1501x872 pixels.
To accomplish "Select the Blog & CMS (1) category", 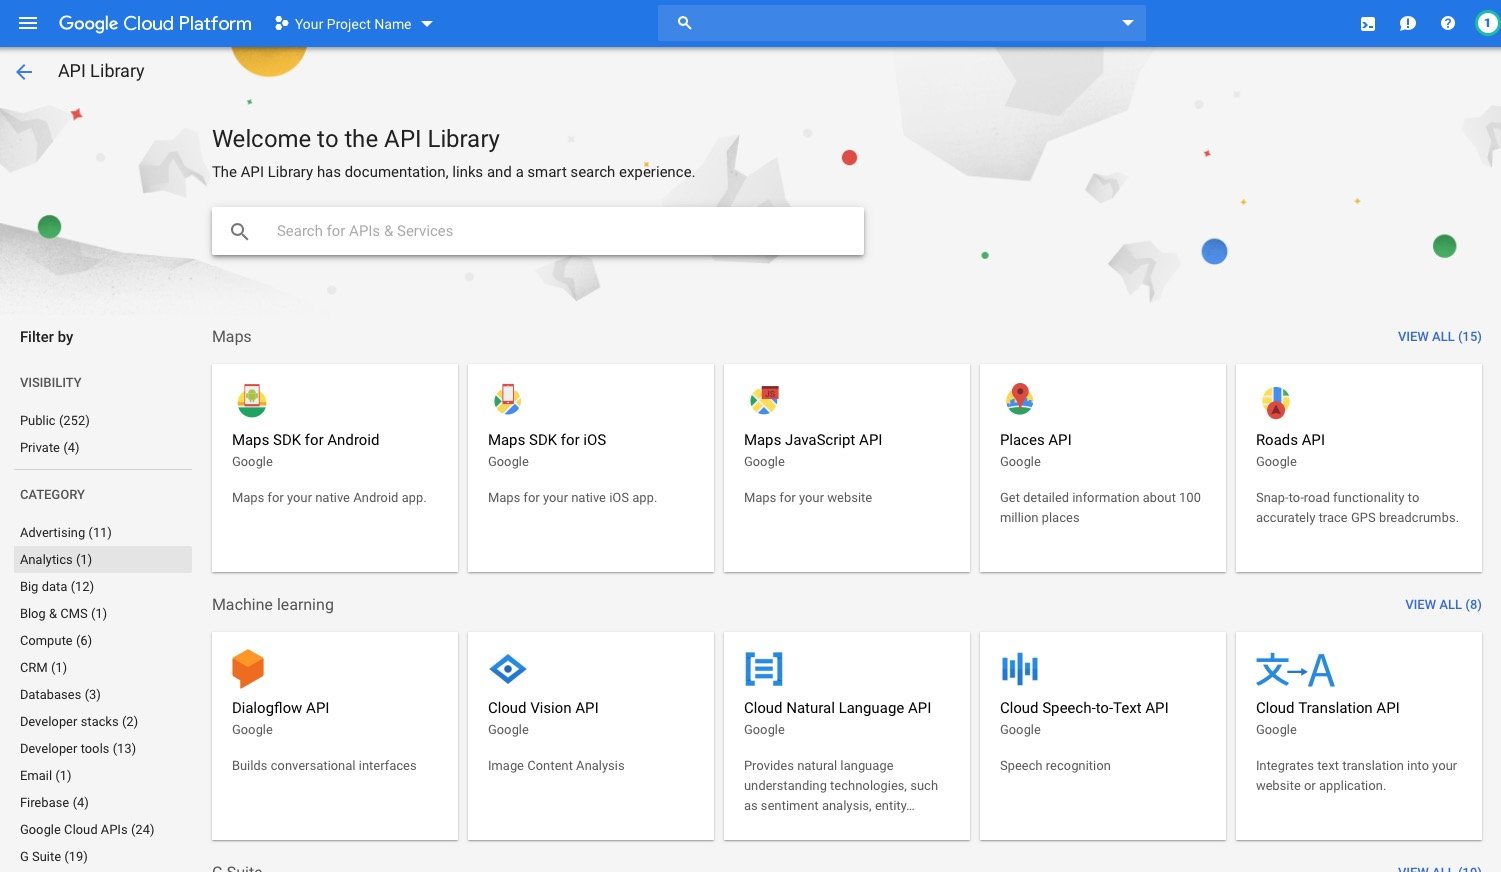I will tap(64, 614).
